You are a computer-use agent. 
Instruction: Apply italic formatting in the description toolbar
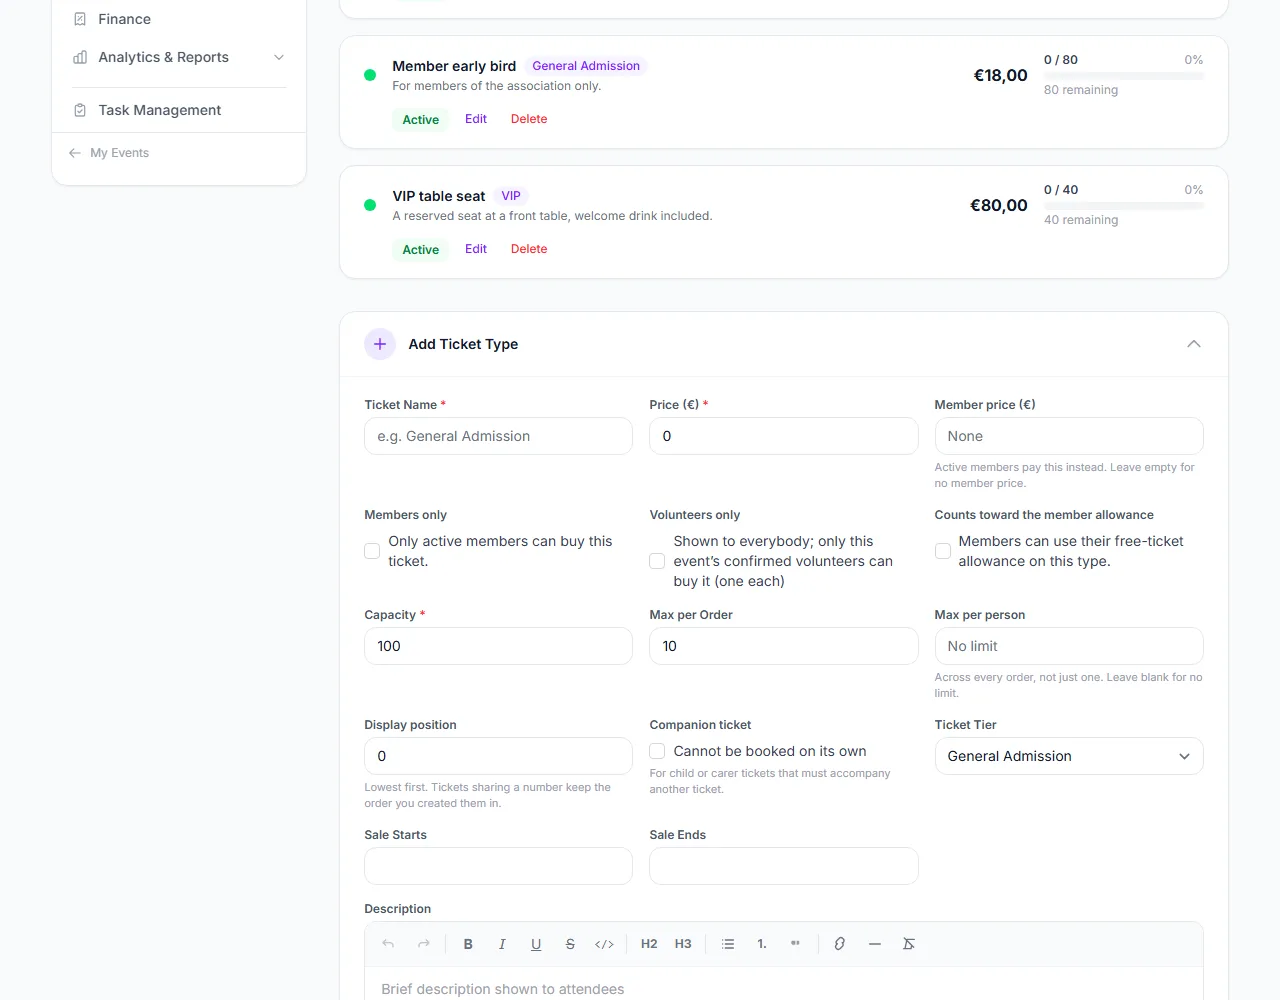tap(502, 944)
